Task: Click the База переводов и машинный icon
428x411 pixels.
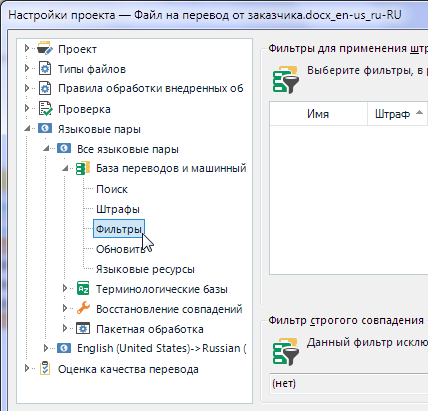Action: click(83, 168)
